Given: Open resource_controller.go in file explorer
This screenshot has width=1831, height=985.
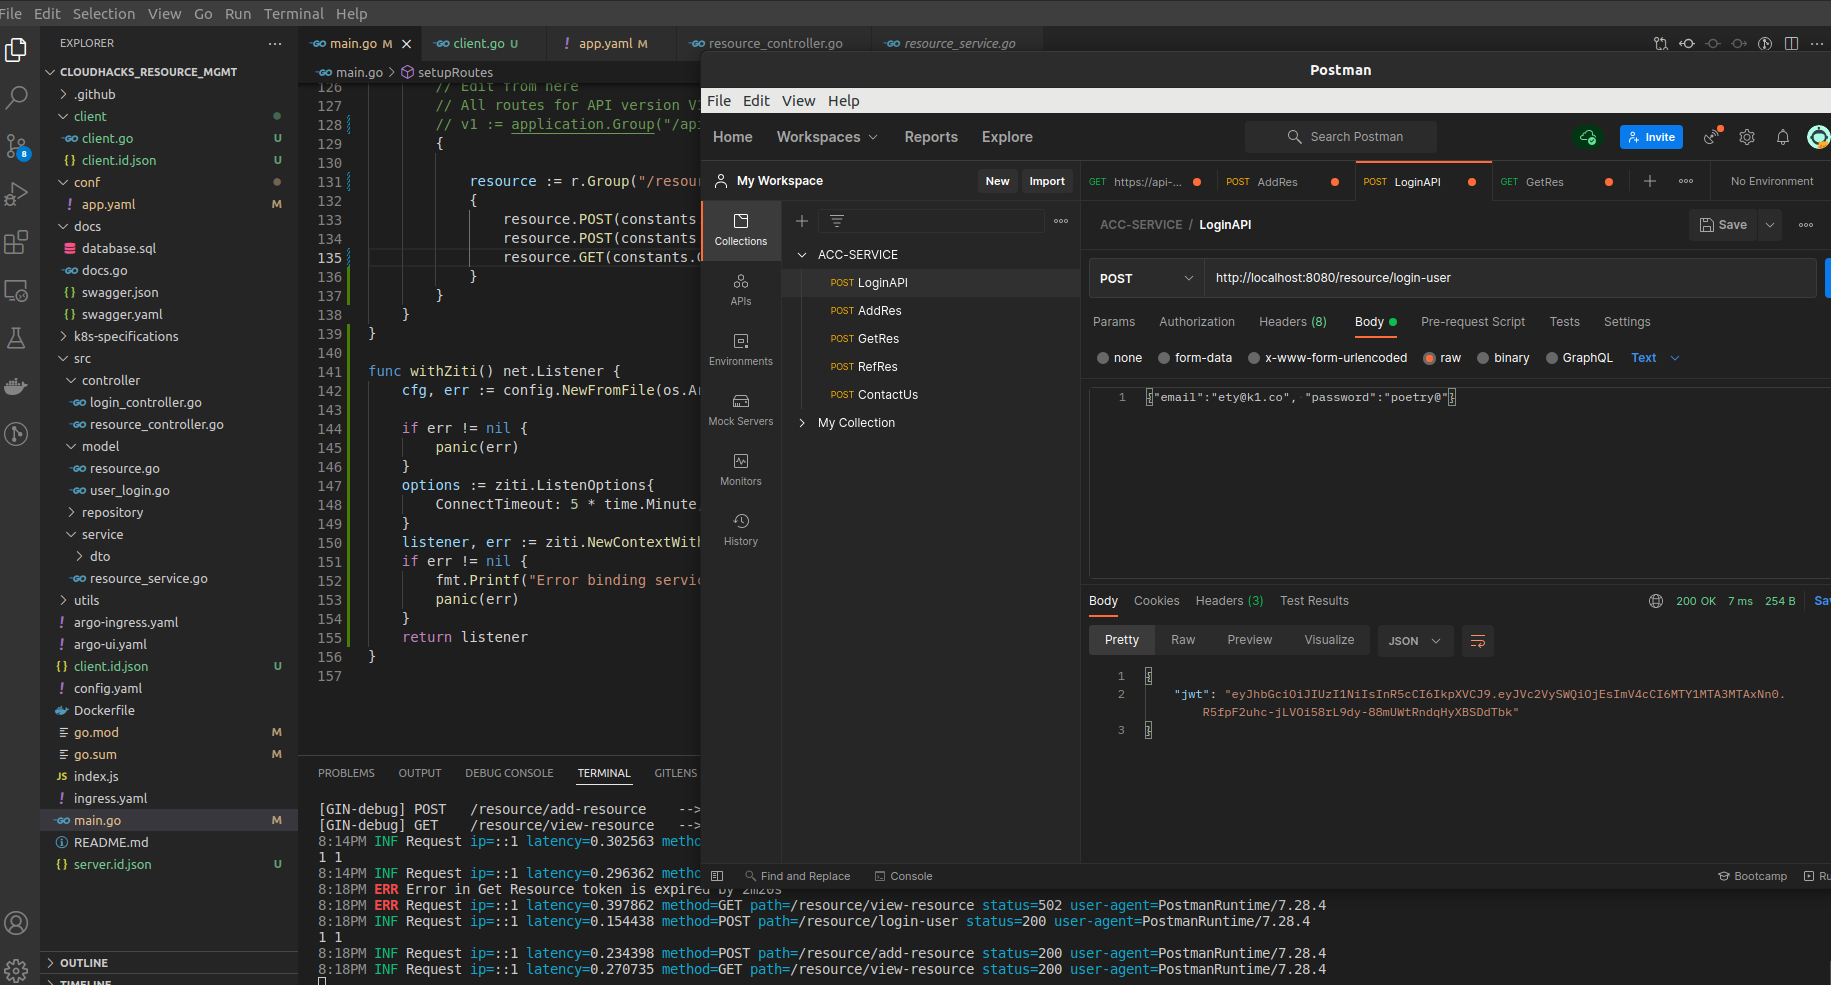Looking at the screenshot, I should (x=156, y=424).
